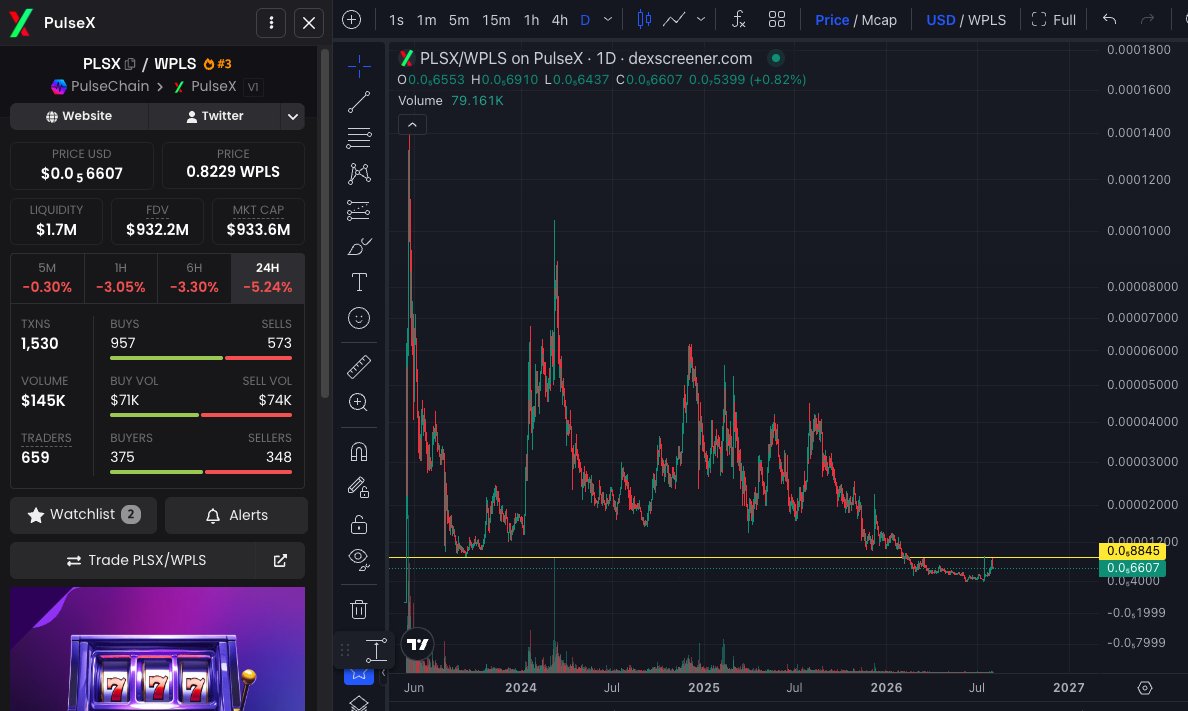Viewport: 1188px width, 711px height.
Task: Open the object tree layers icon
Action: coord(359,703)
